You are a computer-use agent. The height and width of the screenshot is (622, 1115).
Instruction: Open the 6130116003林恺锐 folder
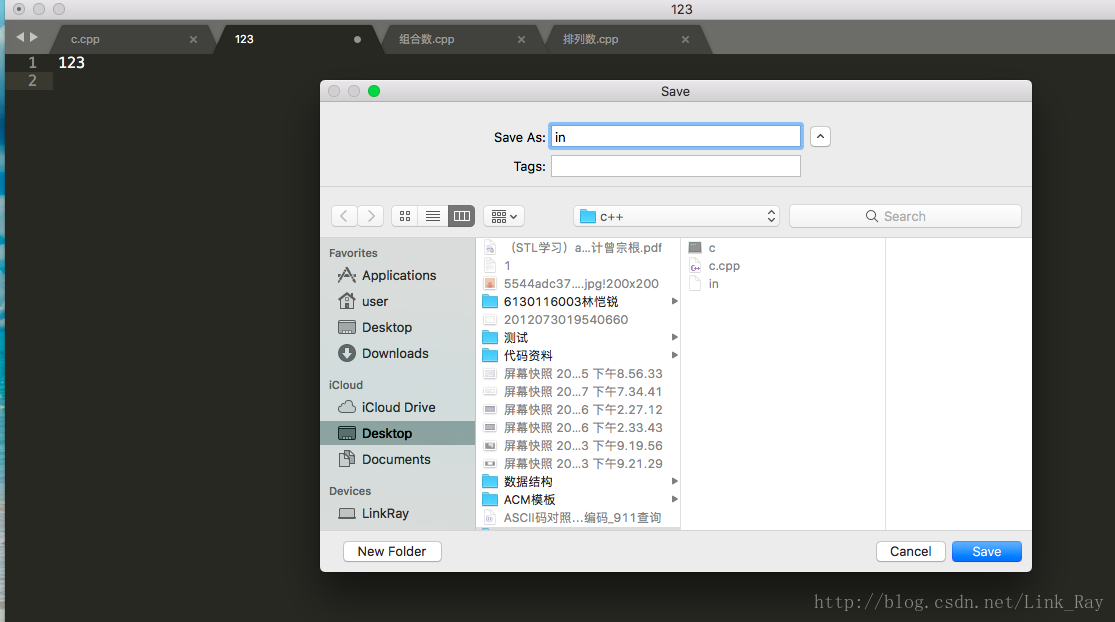pyautogui.click(x=560, y=301)
